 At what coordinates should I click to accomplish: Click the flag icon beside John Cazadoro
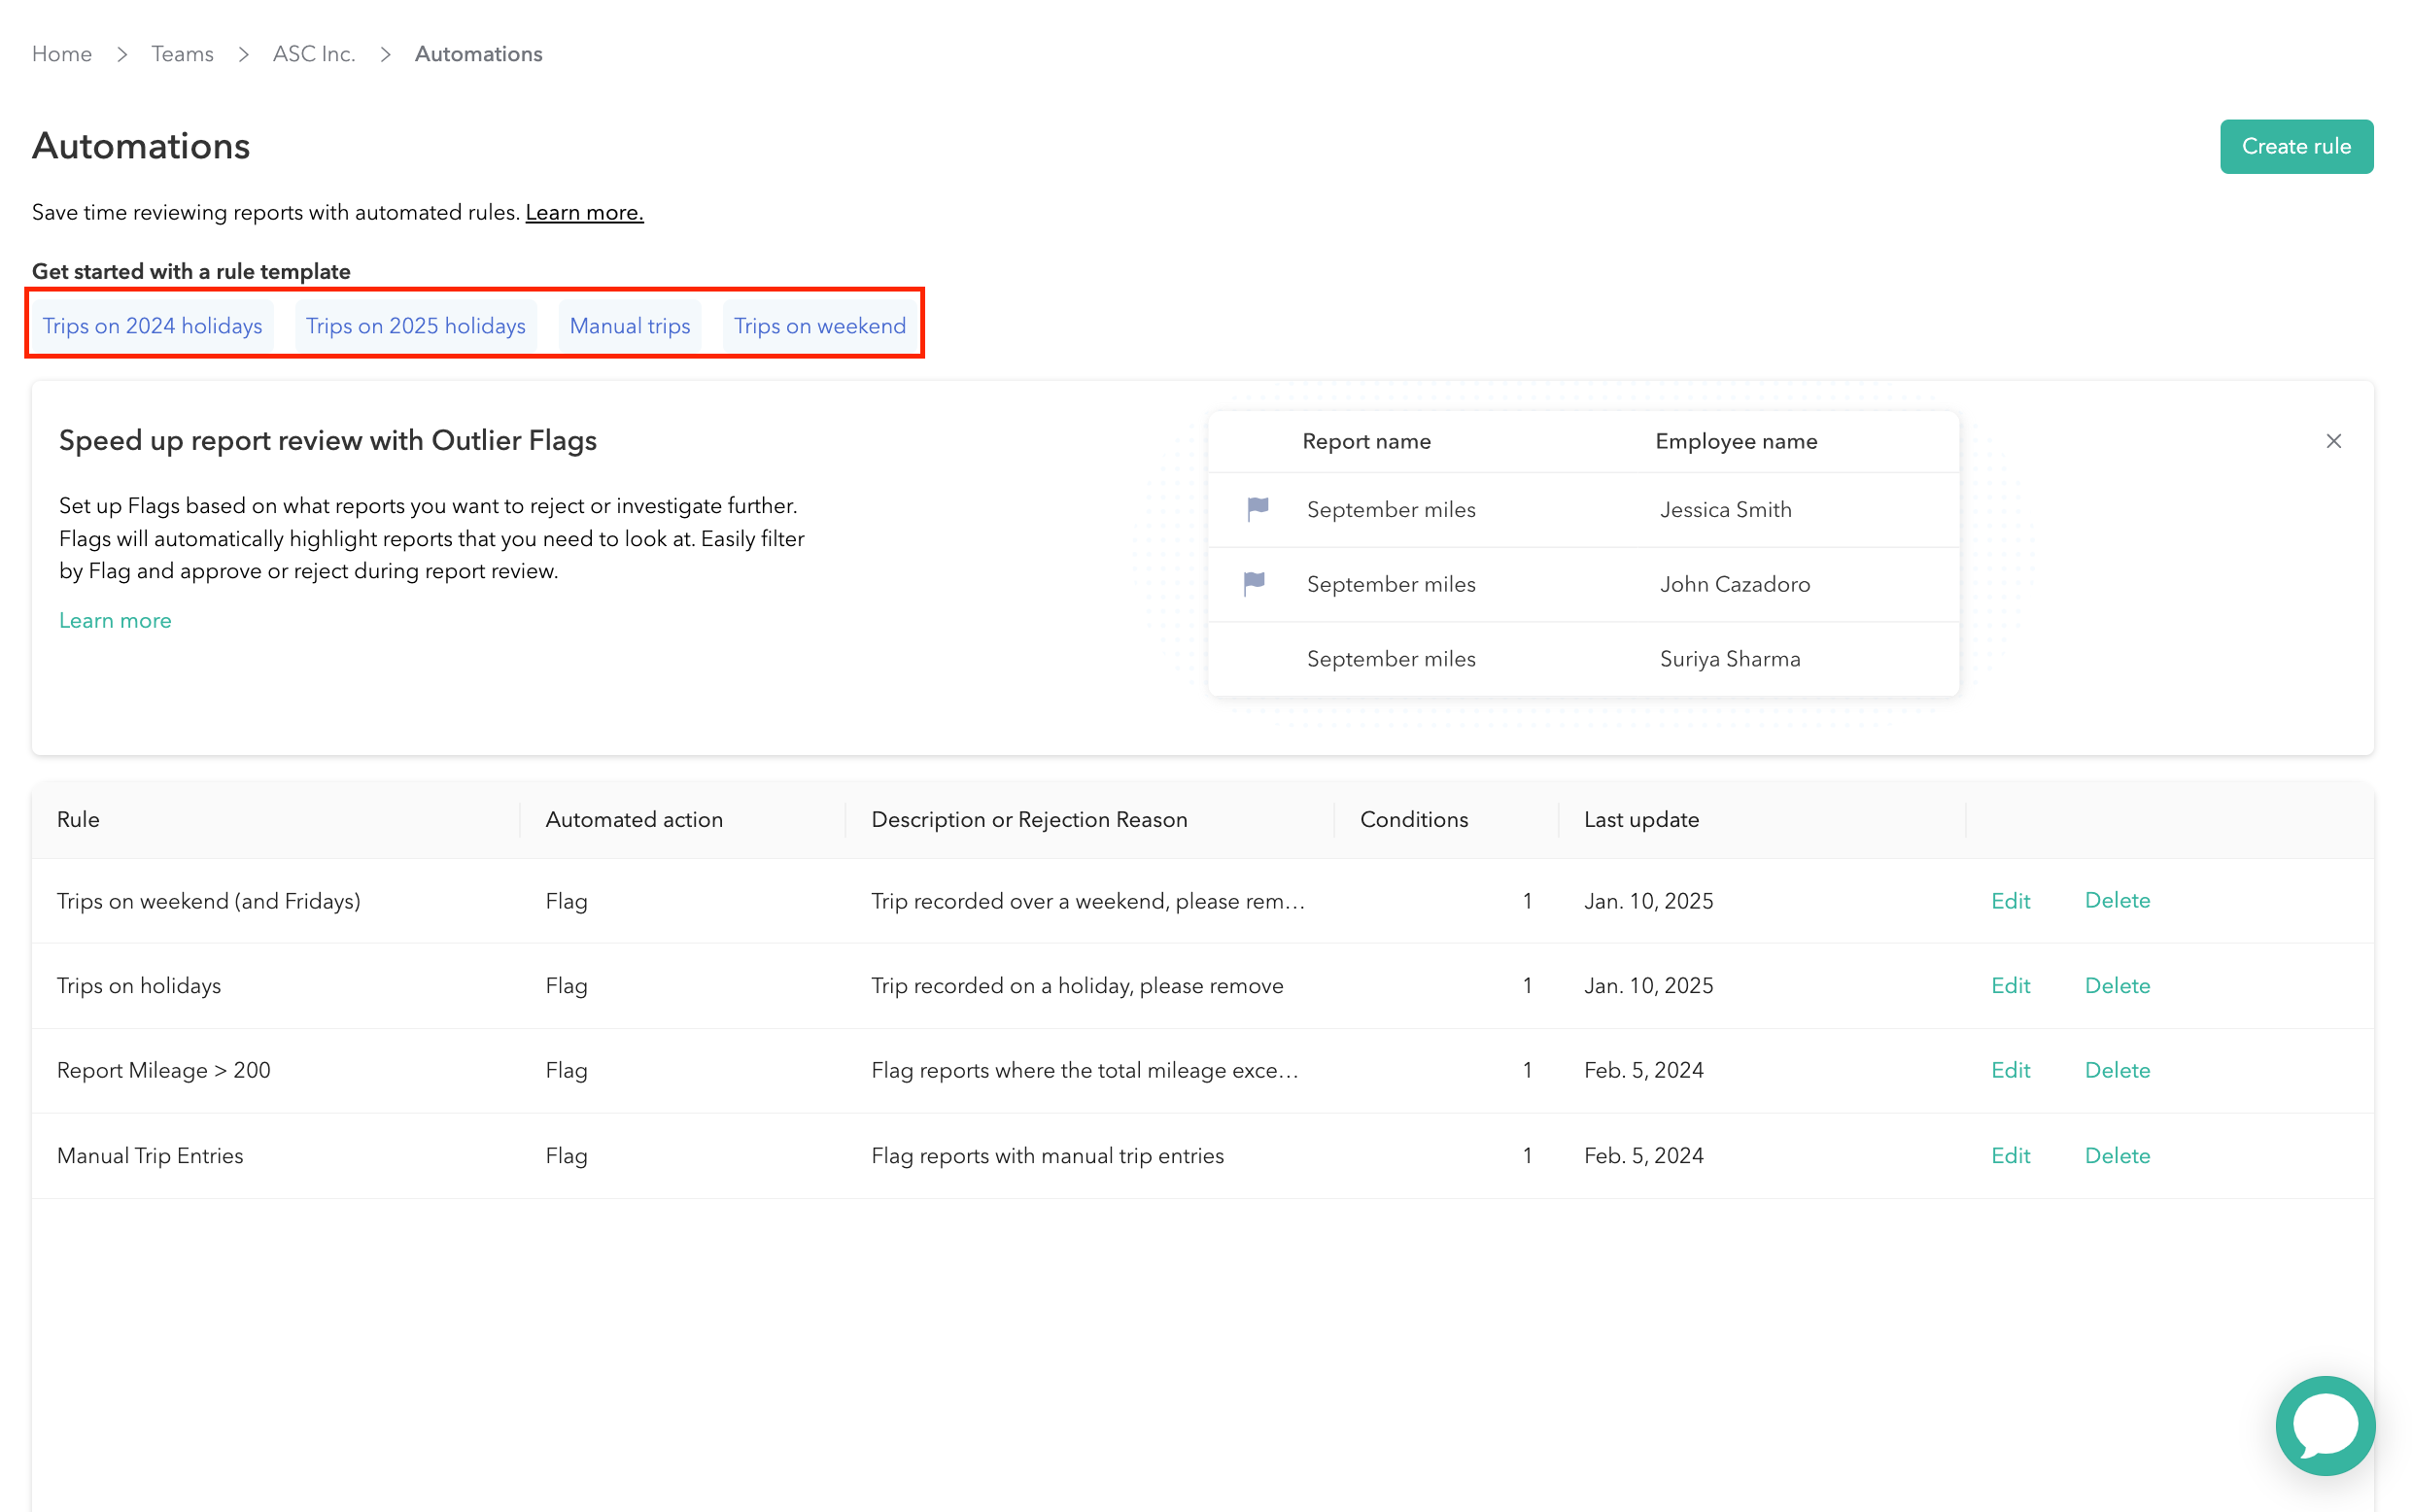tap(1254, 583)
